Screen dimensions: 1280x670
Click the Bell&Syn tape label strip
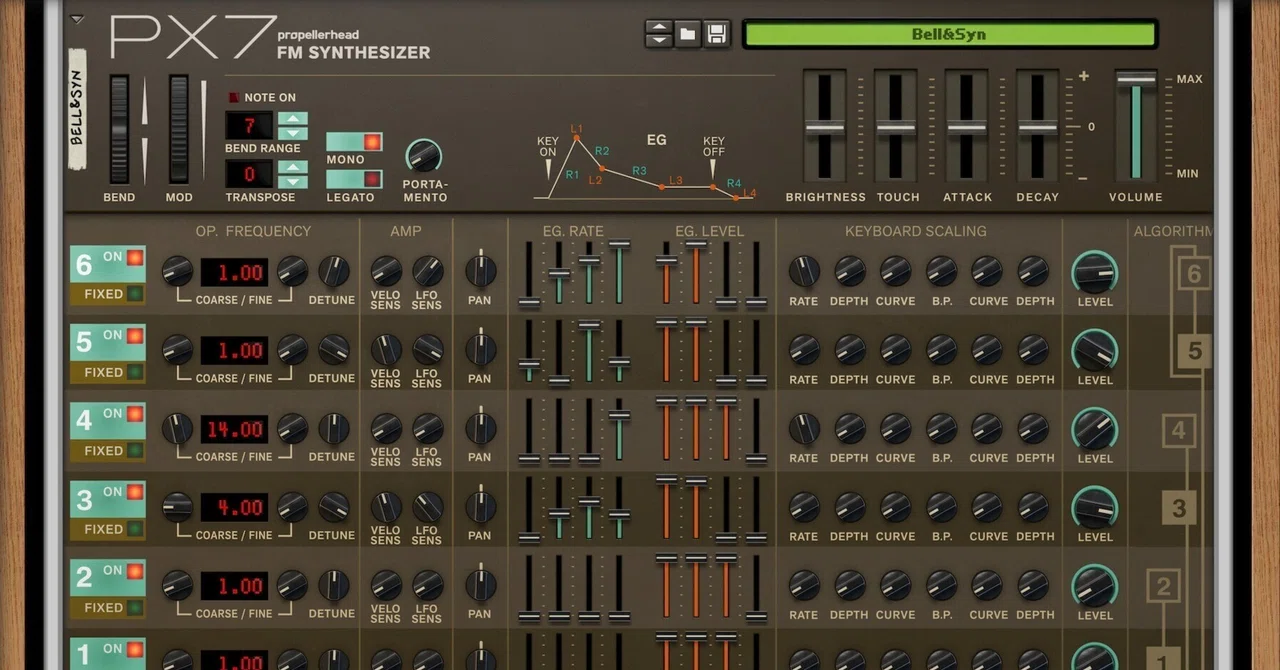tap(77, 110)
